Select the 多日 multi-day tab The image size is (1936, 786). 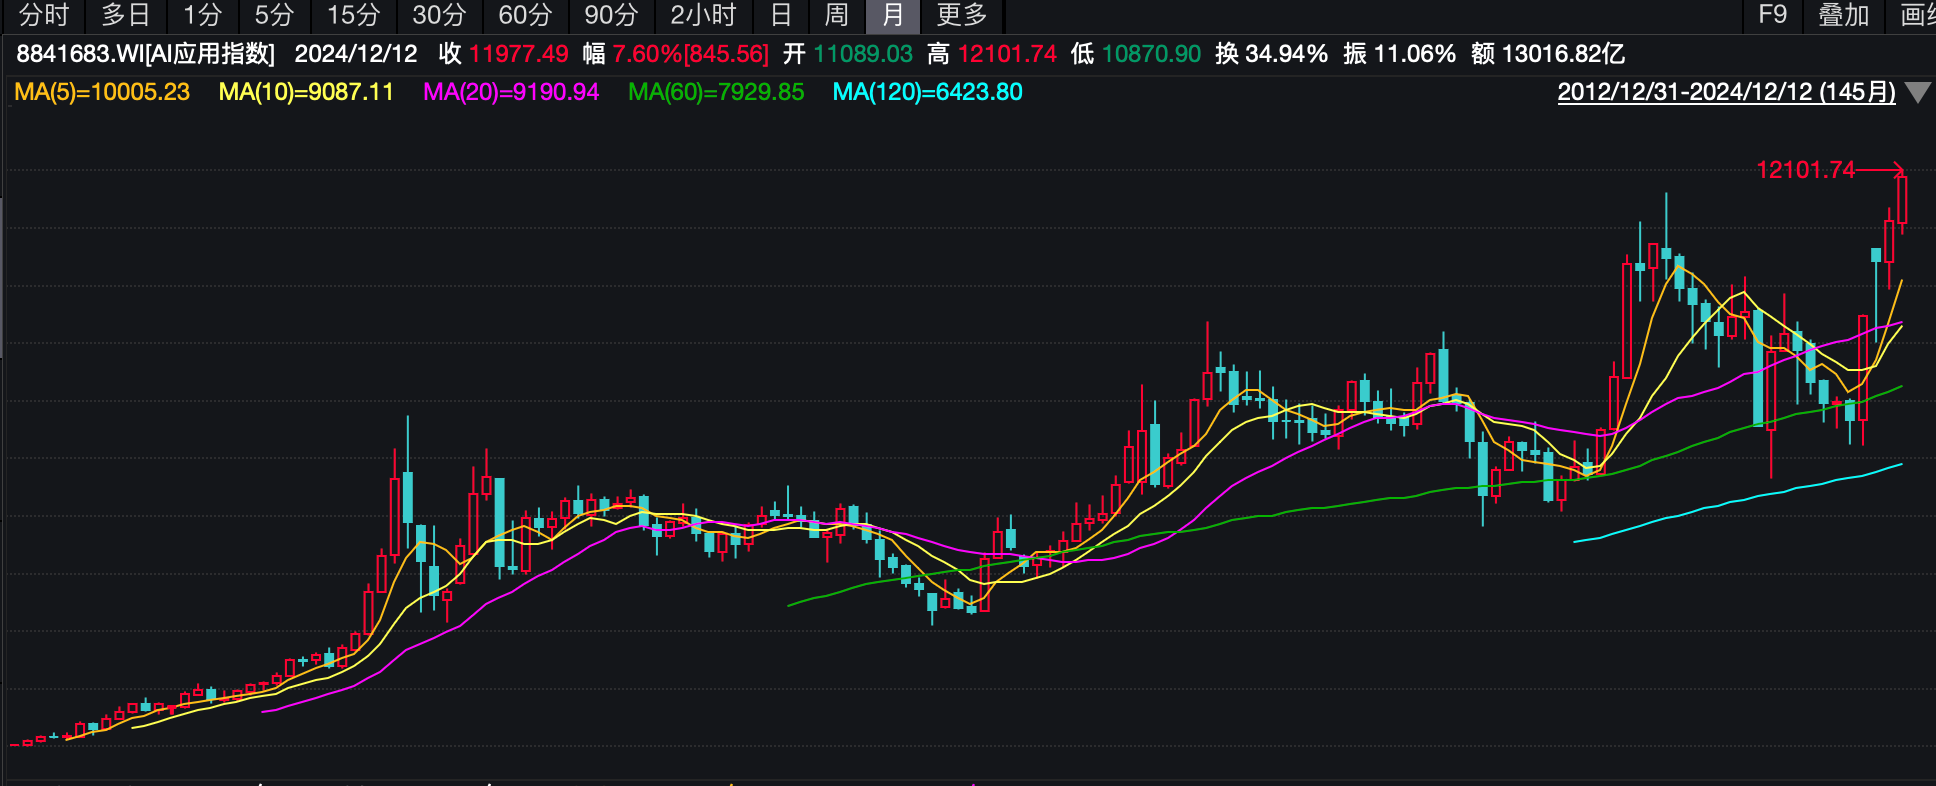126,15
